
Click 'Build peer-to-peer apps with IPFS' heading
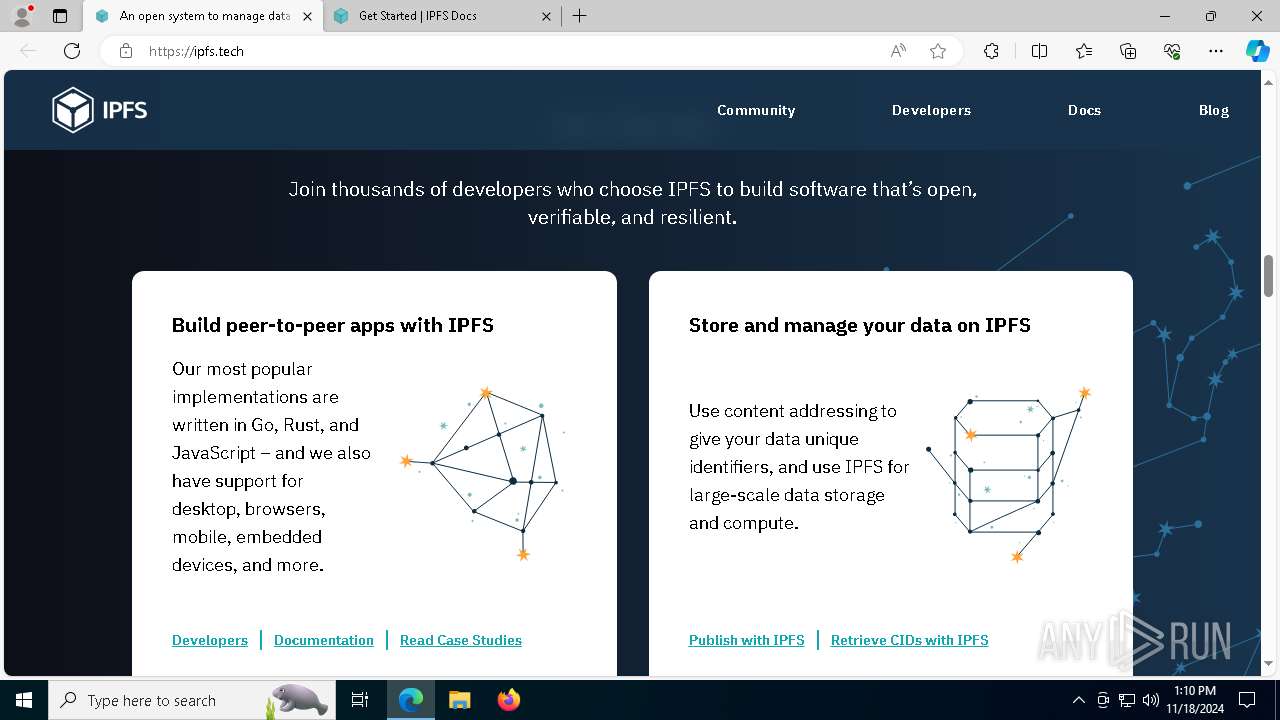(333, 325)
